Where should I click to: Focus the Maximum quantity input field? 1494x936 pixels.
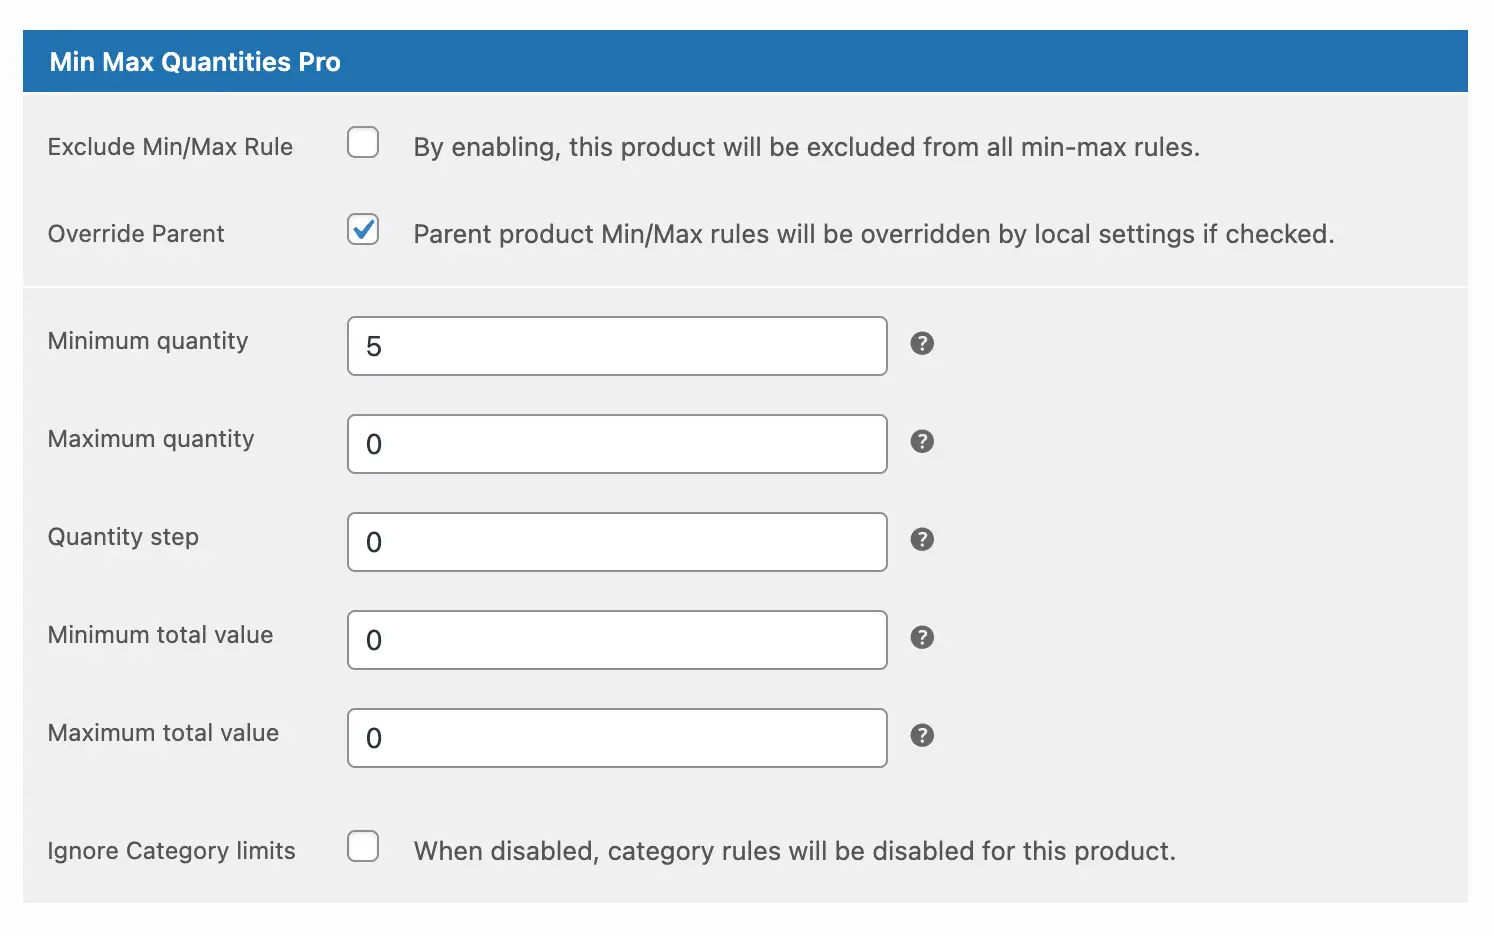(x=617, y=444)
